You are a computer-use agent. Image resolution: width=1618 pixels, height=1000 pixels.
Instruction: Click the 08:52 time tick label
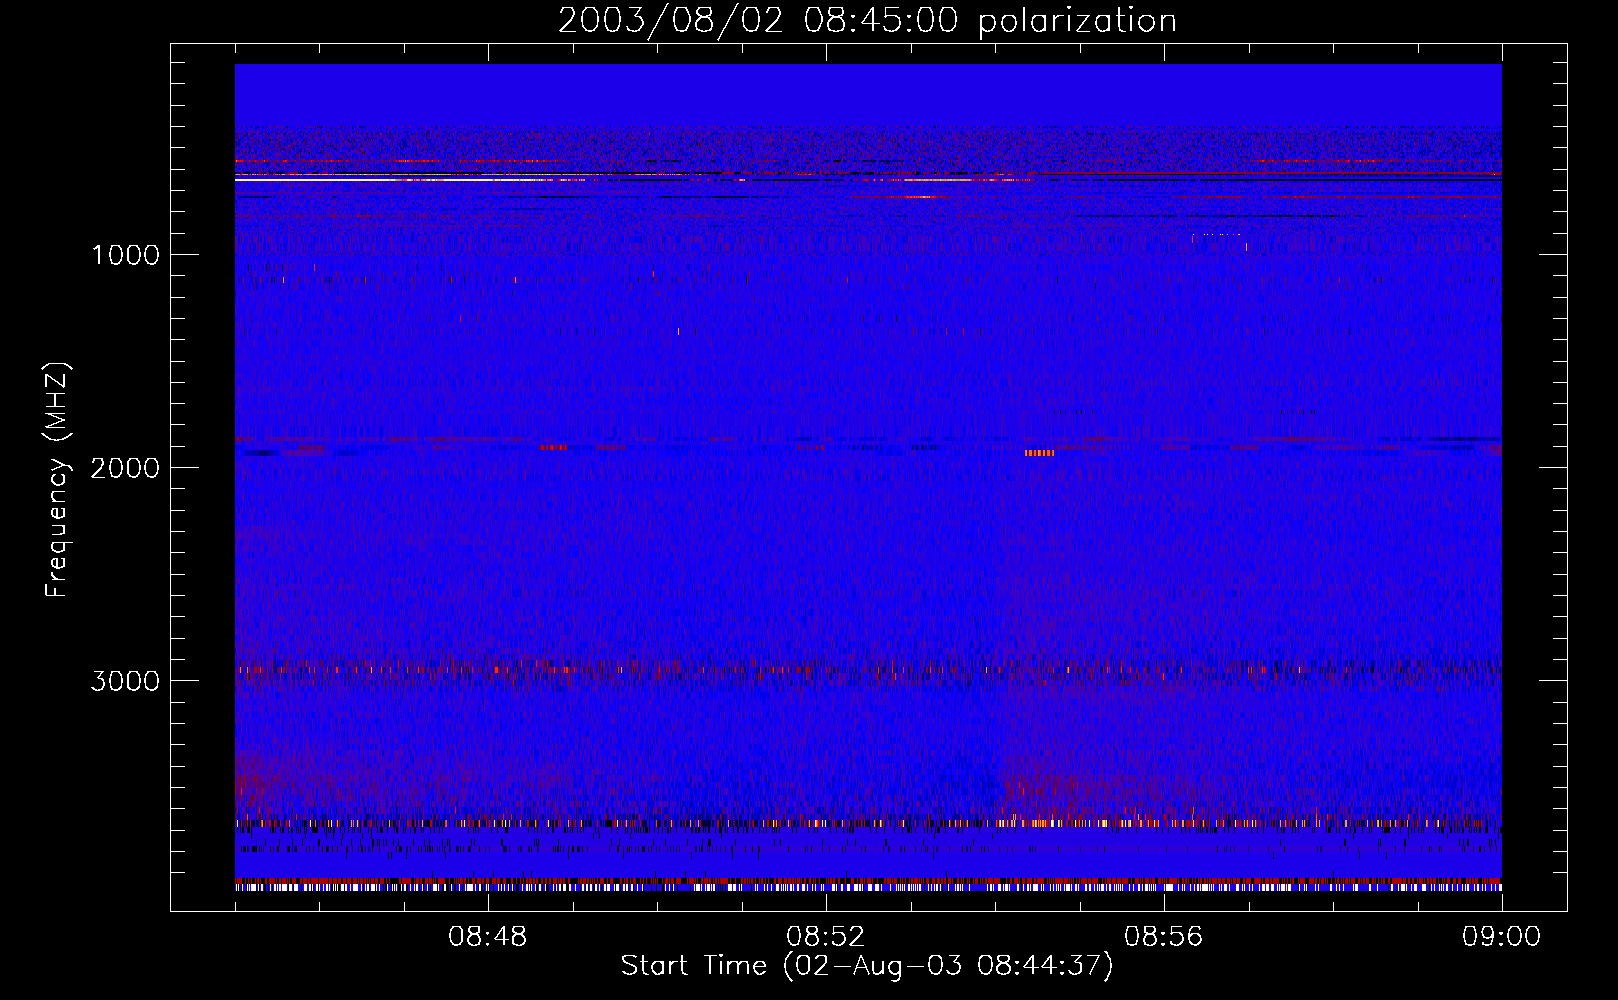tap(825, 937)
